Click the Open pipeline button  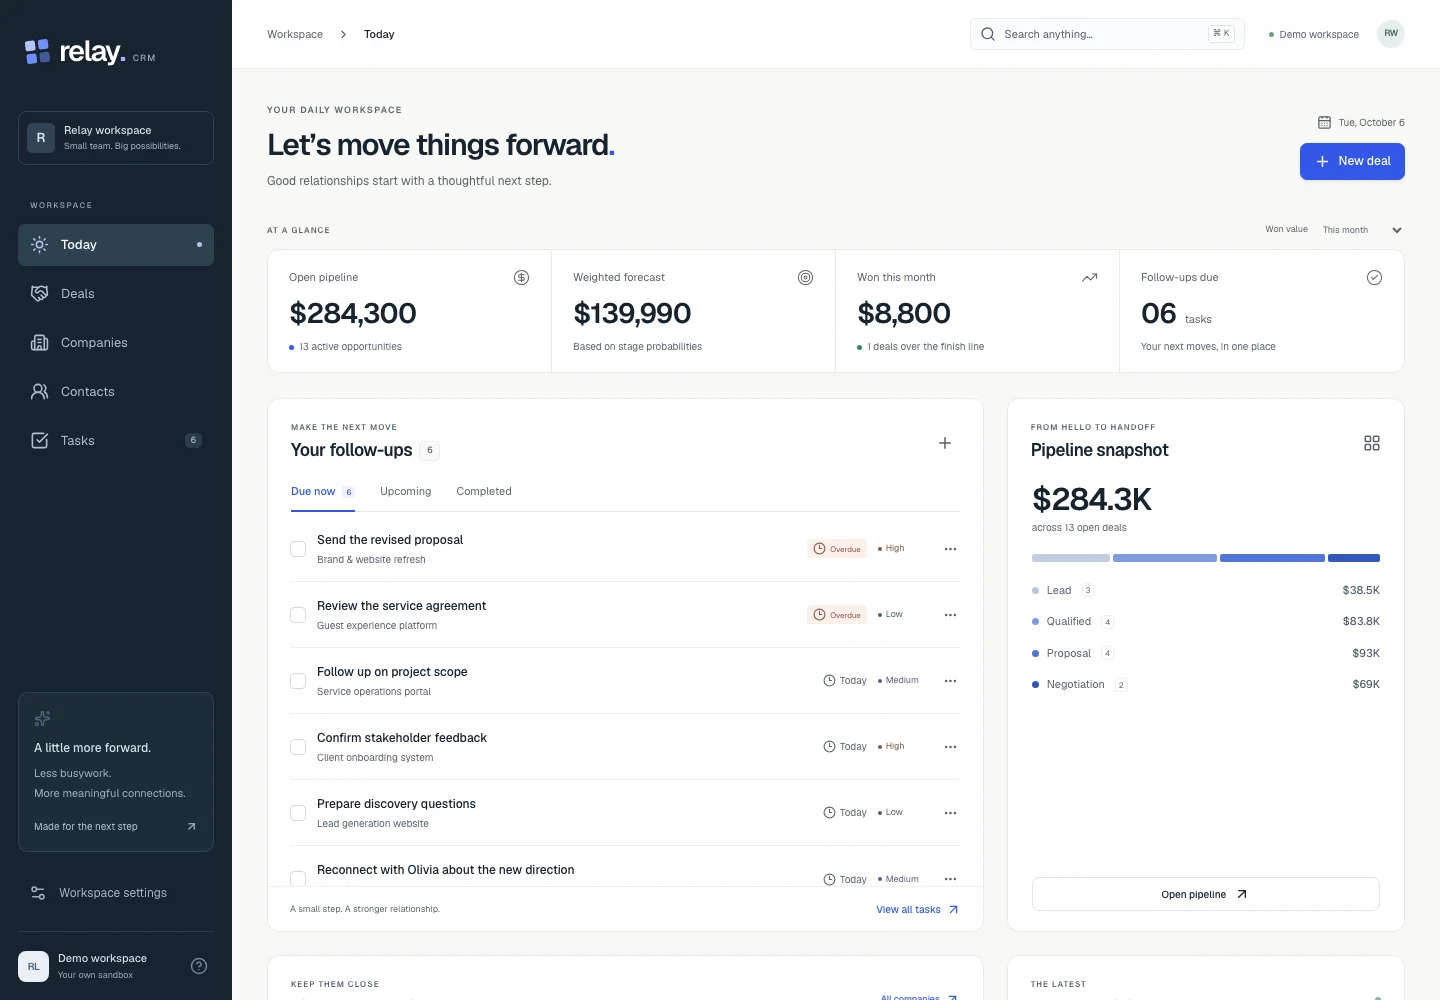click(1205, 895)
